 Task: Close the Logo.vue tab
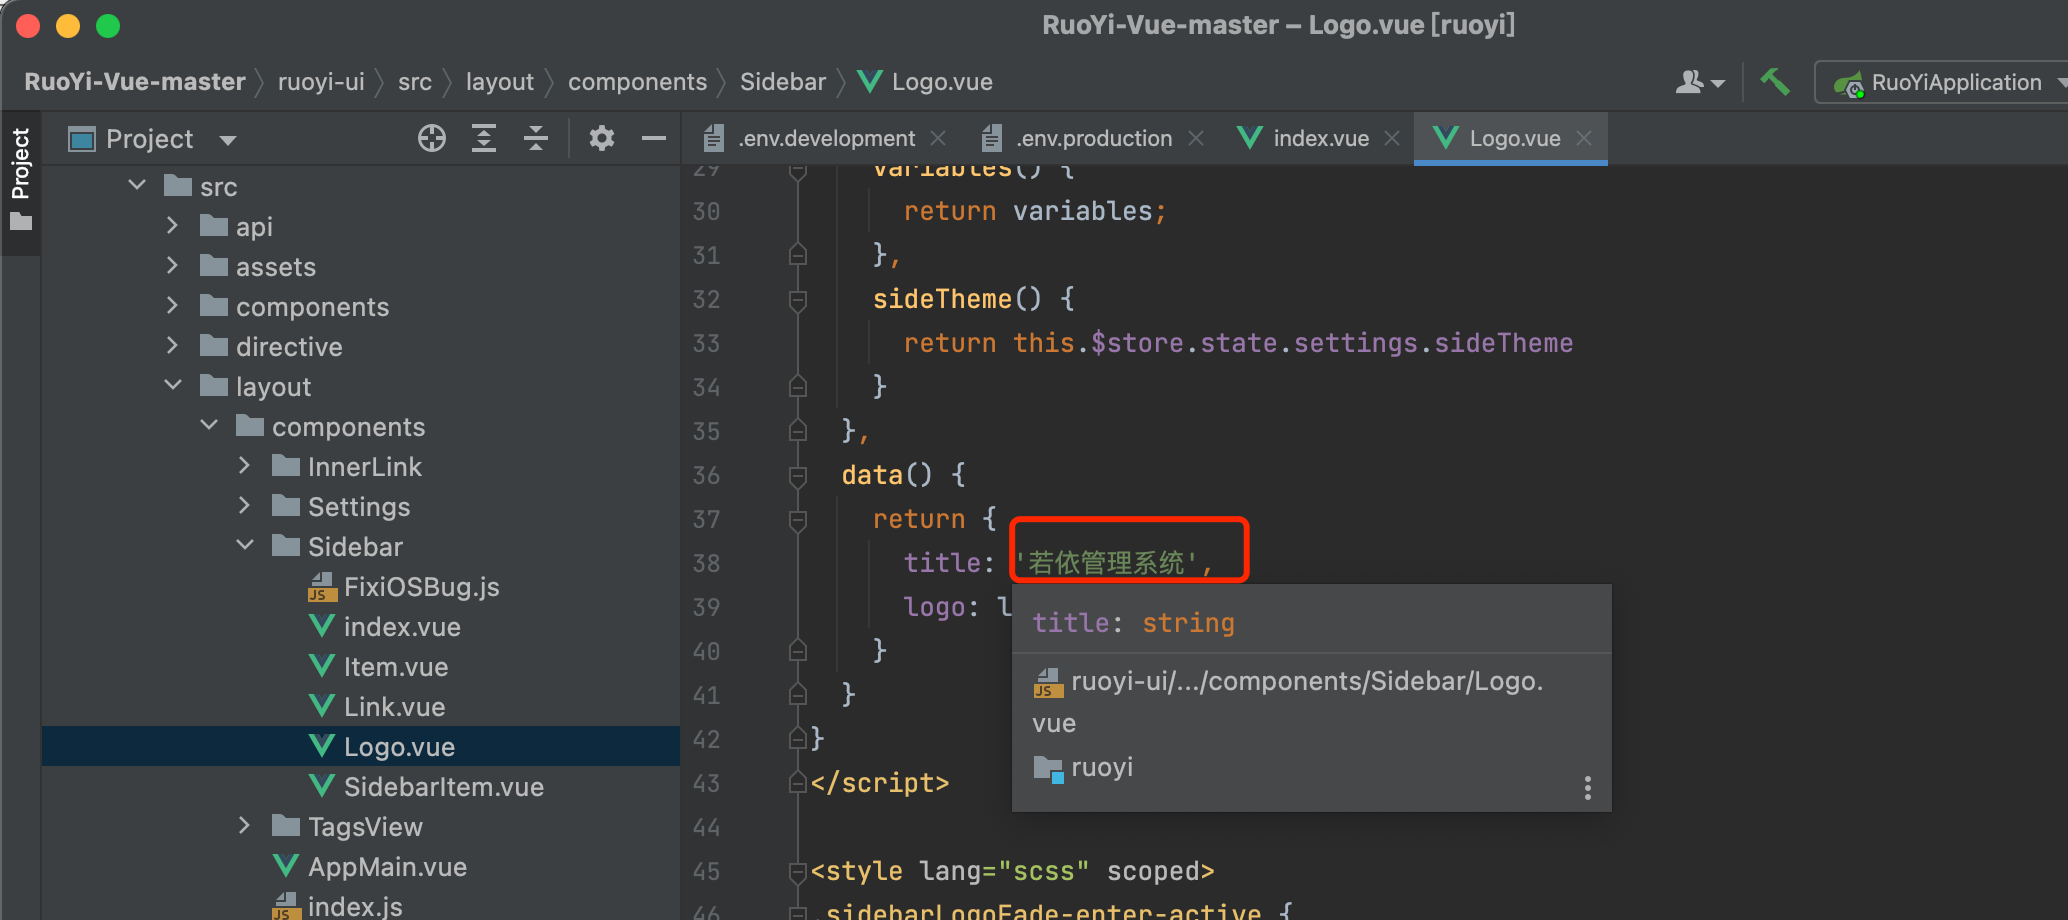[x=1583, y=138]
